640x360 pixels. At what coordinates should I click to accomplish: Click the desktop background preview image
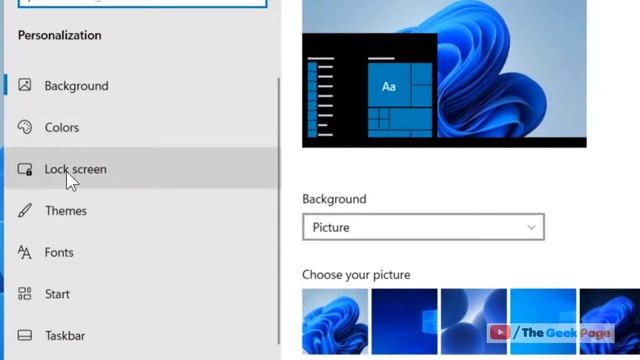pyautogui.click(x=444, y=73)
